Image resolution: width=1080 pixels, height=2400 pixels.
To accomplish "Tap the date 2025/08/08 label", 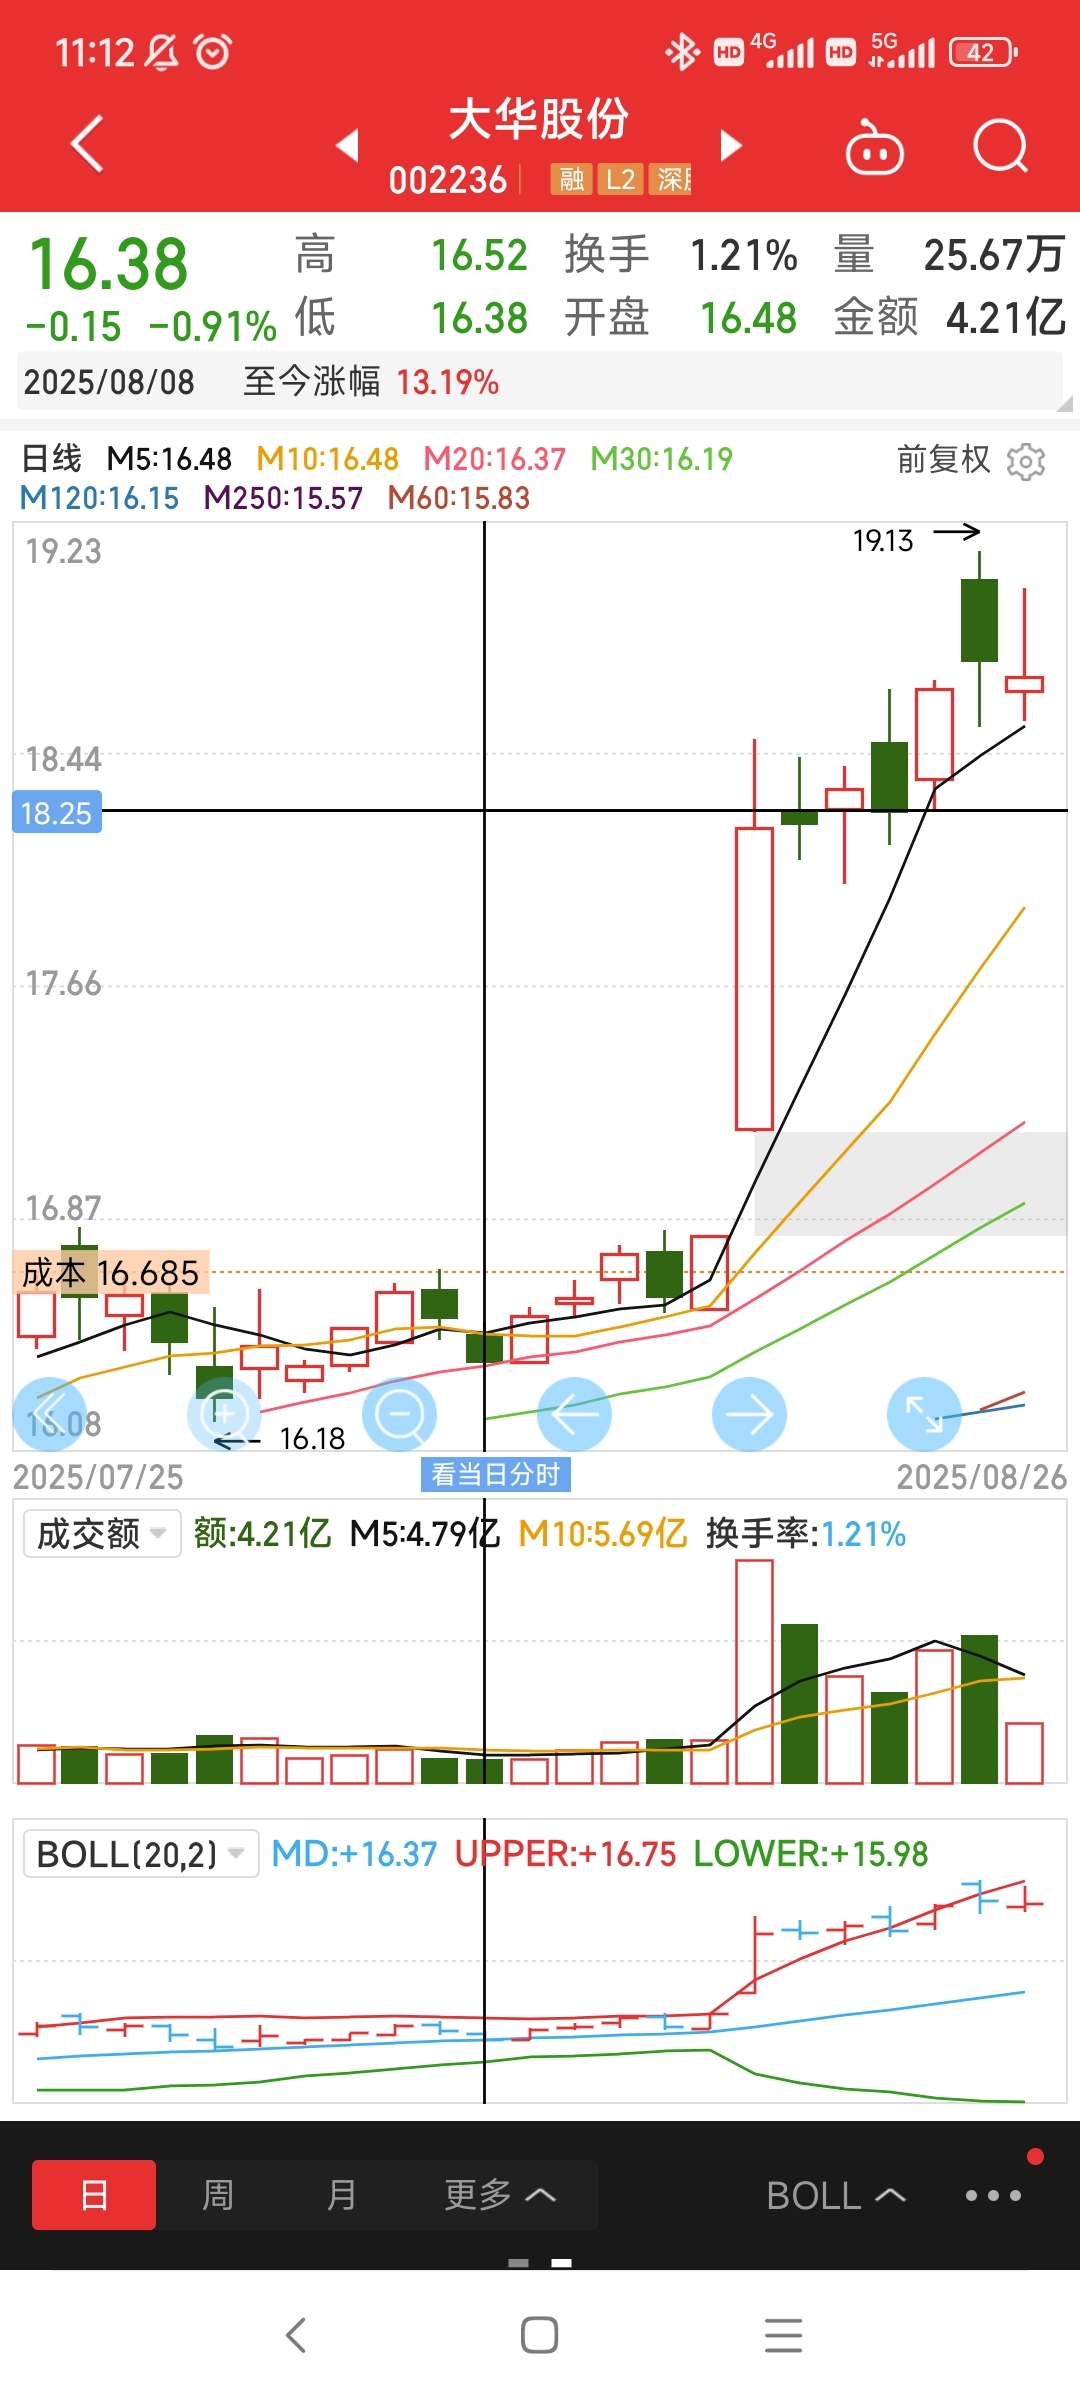I will tap(109, 382).
